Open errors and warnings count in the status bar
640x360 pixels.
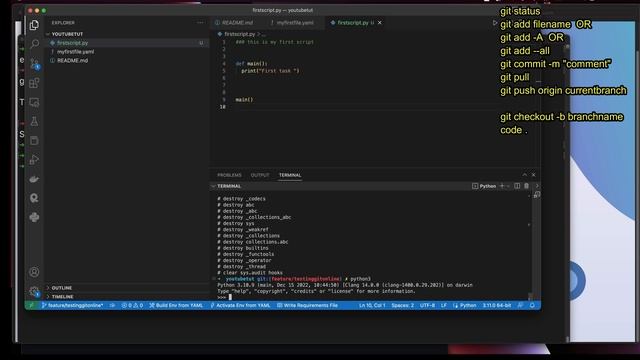(132, 305)
